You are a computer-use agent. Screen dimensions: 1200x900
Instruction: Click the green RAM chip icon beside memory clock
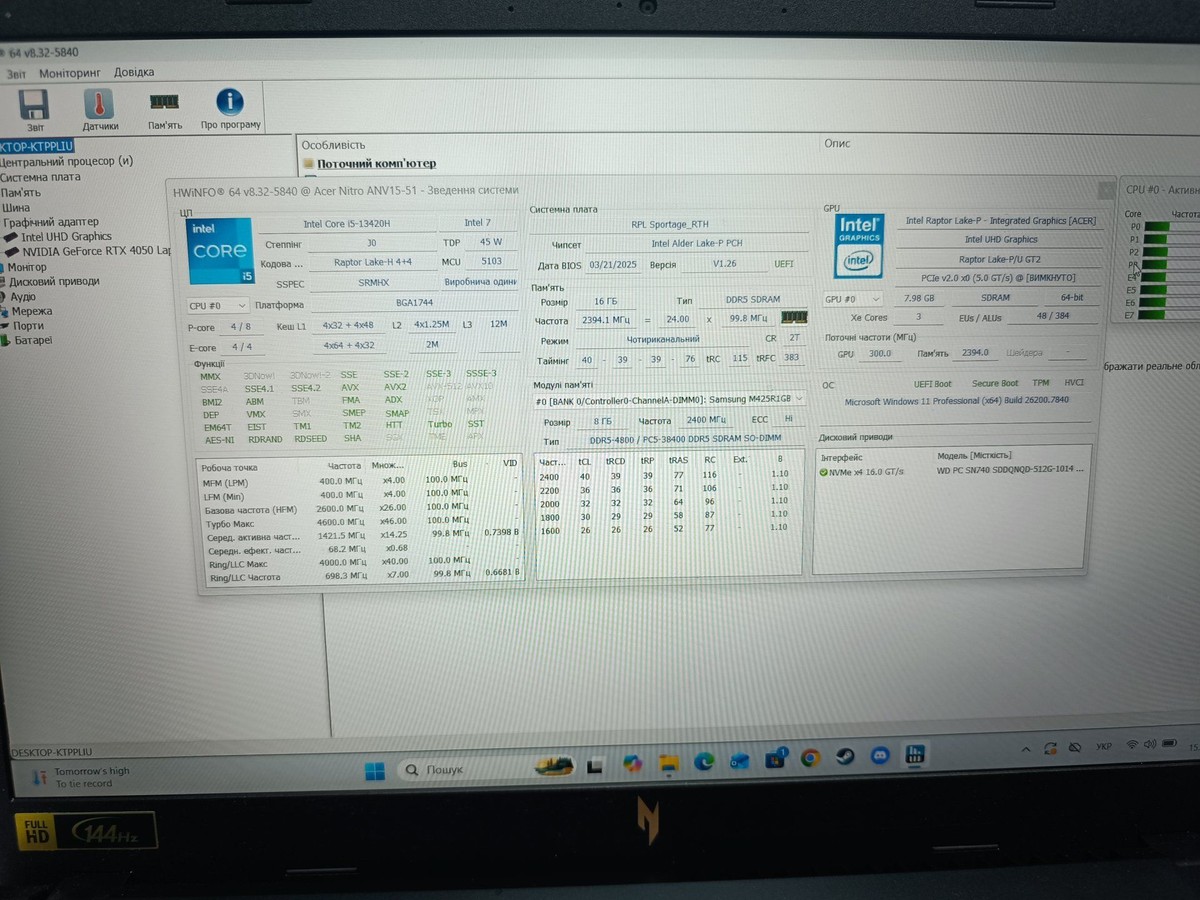click(x=794, y=318)
